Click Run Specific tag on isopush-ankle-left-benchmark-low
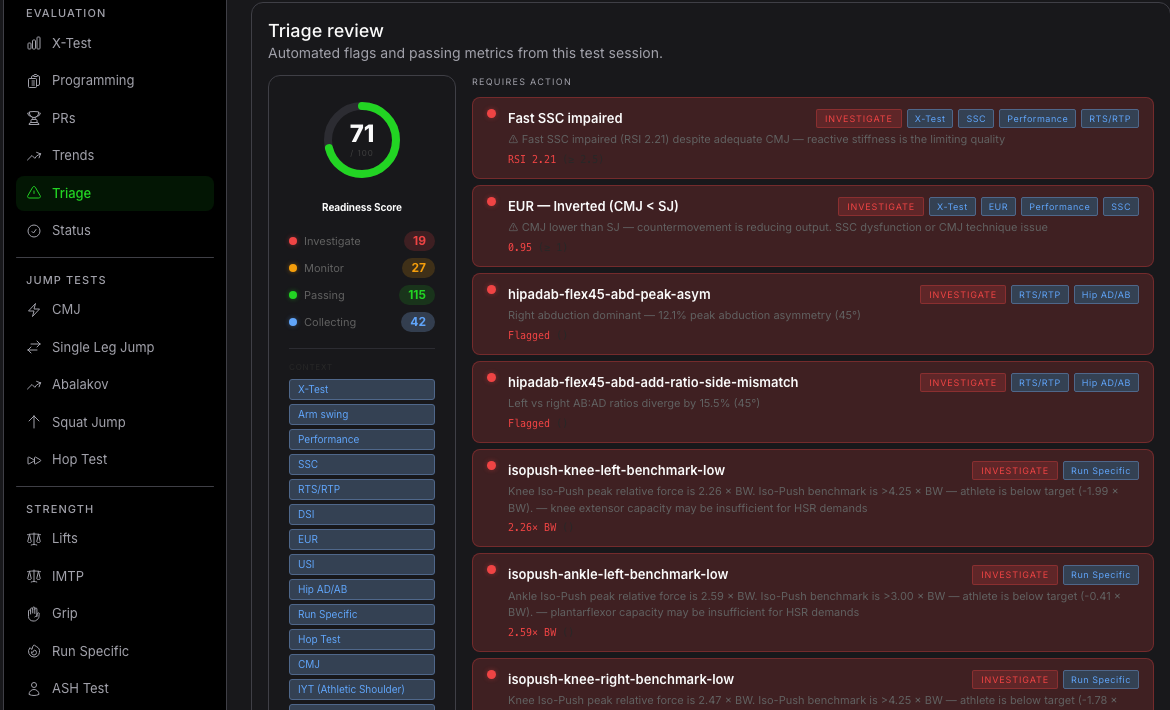The image size is (1170, 710). coord(1101,575)
